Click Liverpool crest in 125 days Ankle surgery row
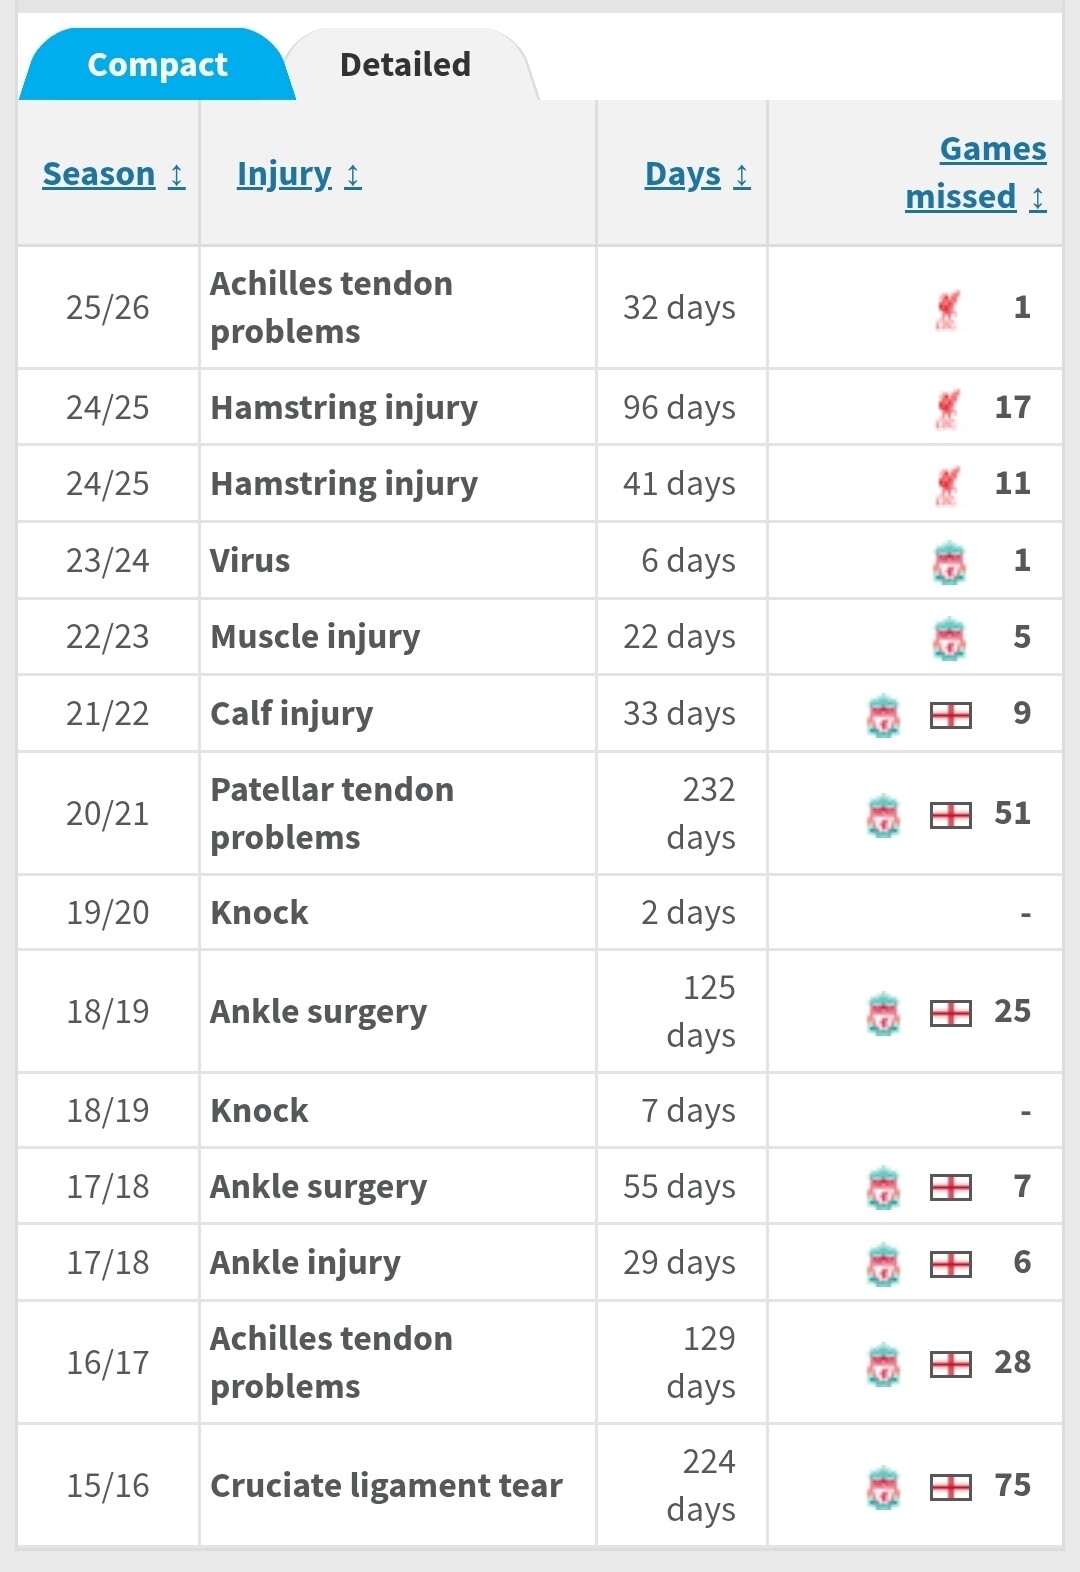 pyautogui.click(x=883, y=1013)
